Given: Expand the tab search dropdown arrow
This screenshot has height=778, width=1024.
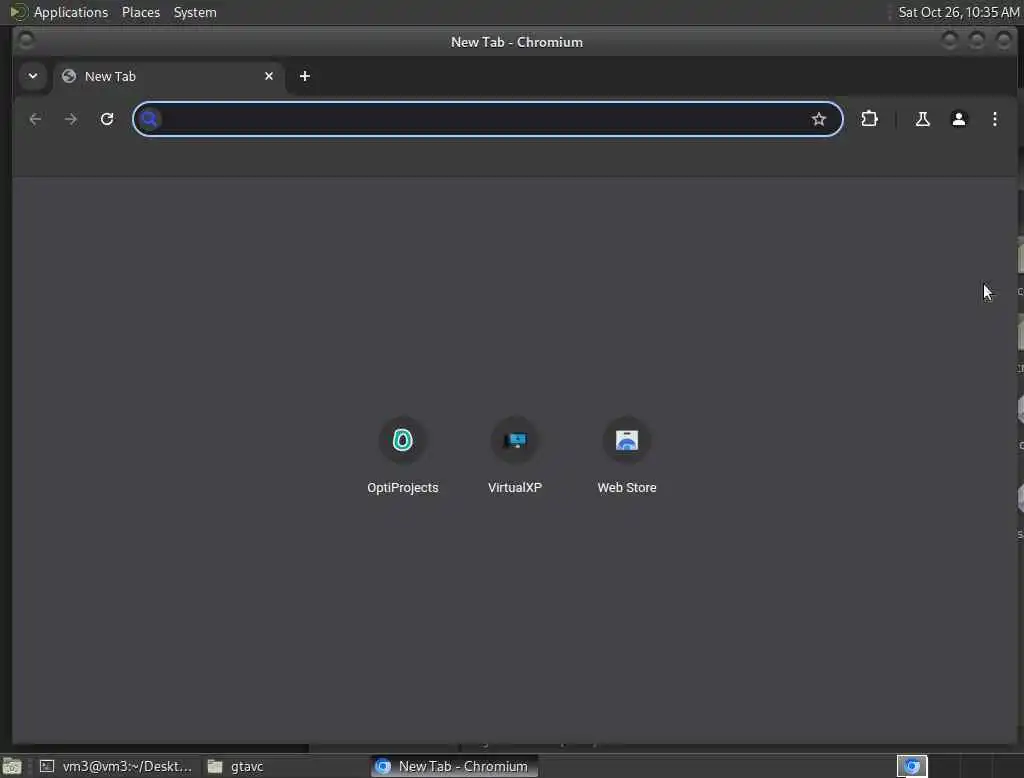Looking at the screenshot, I should (x=33, y=76).
